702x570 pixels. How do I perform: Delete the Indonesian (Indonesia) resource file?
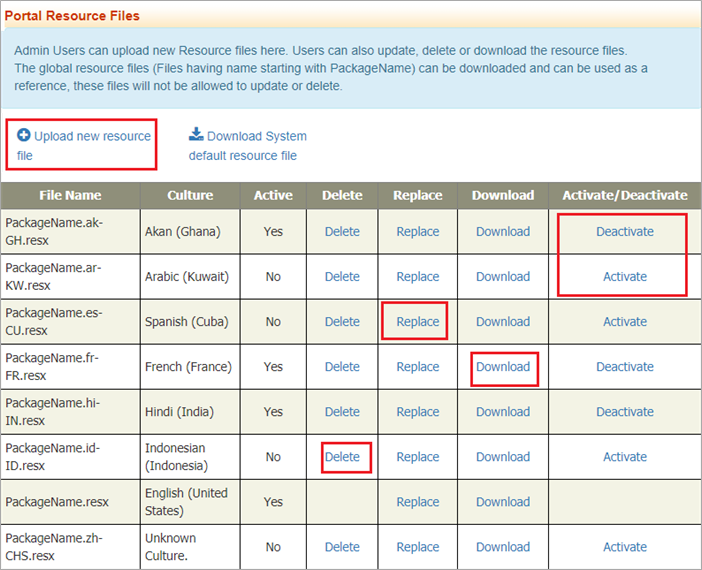tap(342, 456)
